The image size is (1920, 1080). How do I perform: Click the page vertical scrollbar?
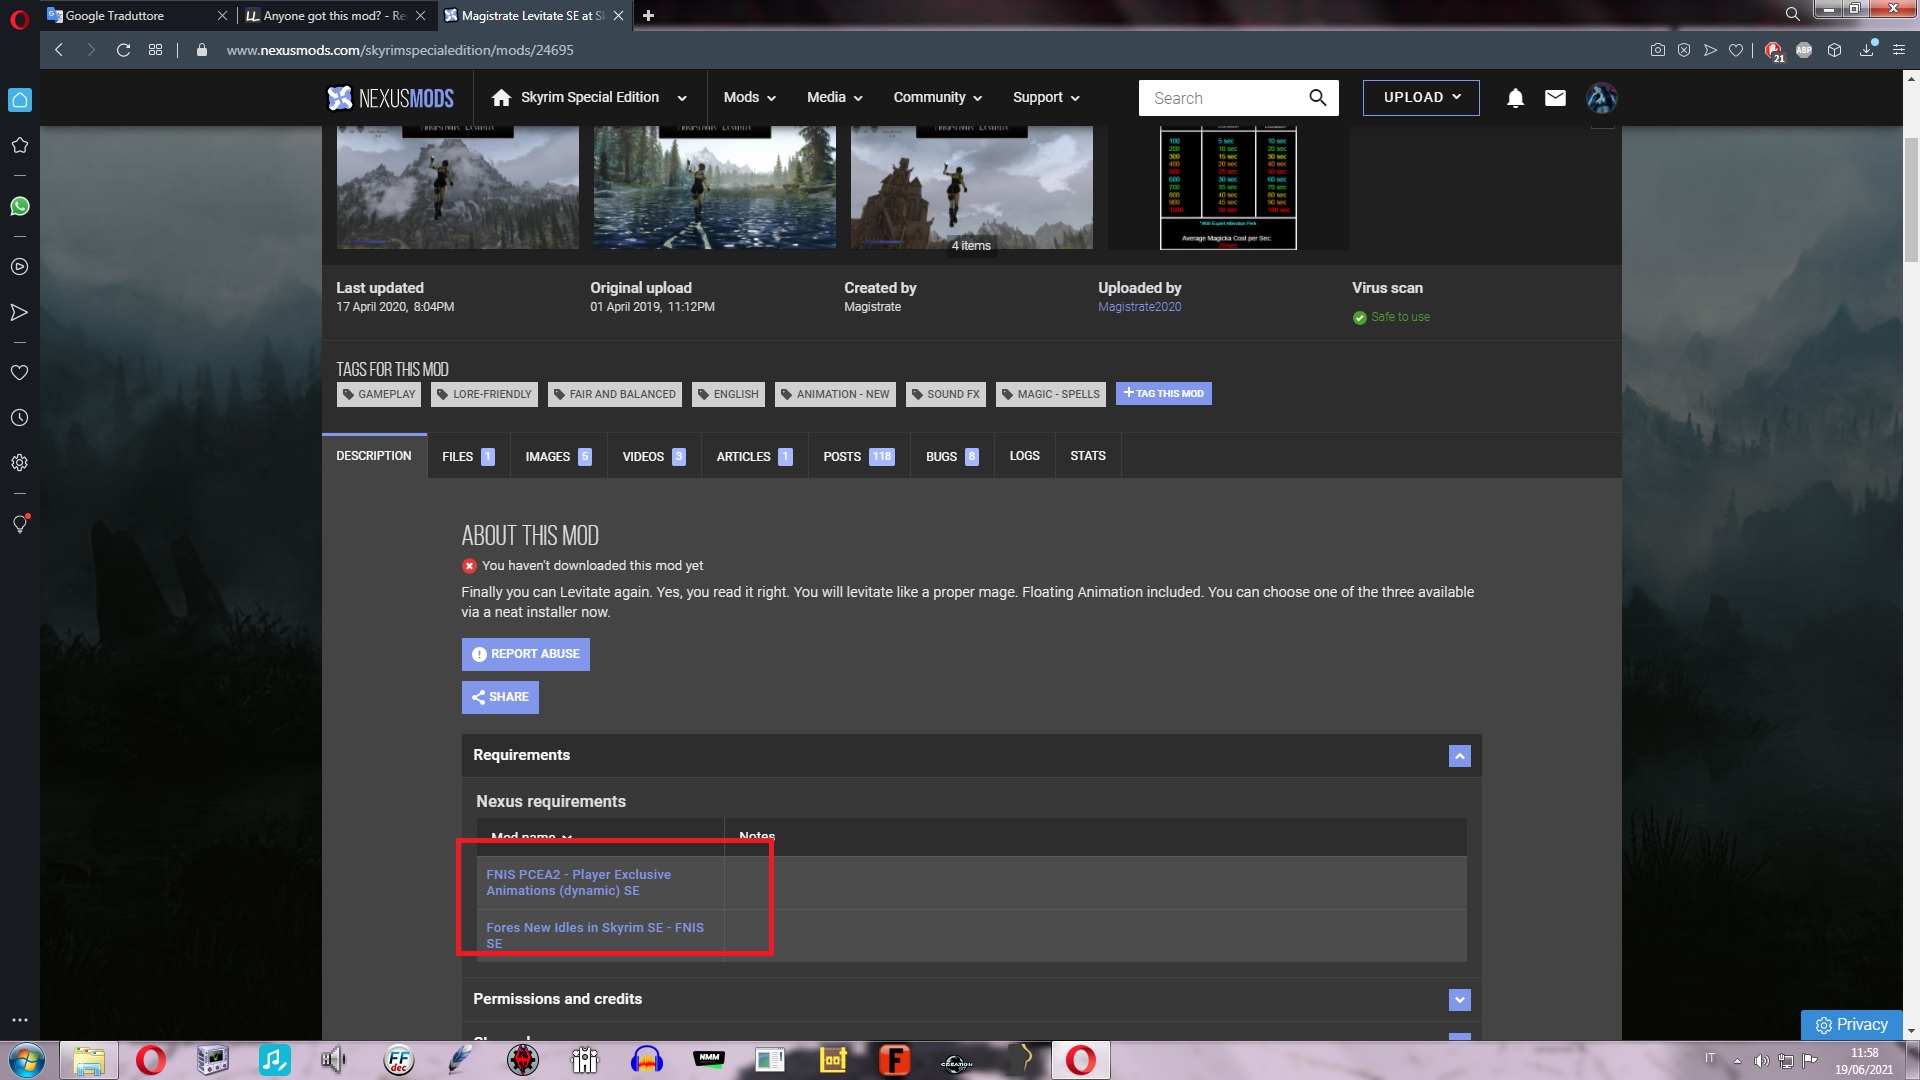point(1911,200)
